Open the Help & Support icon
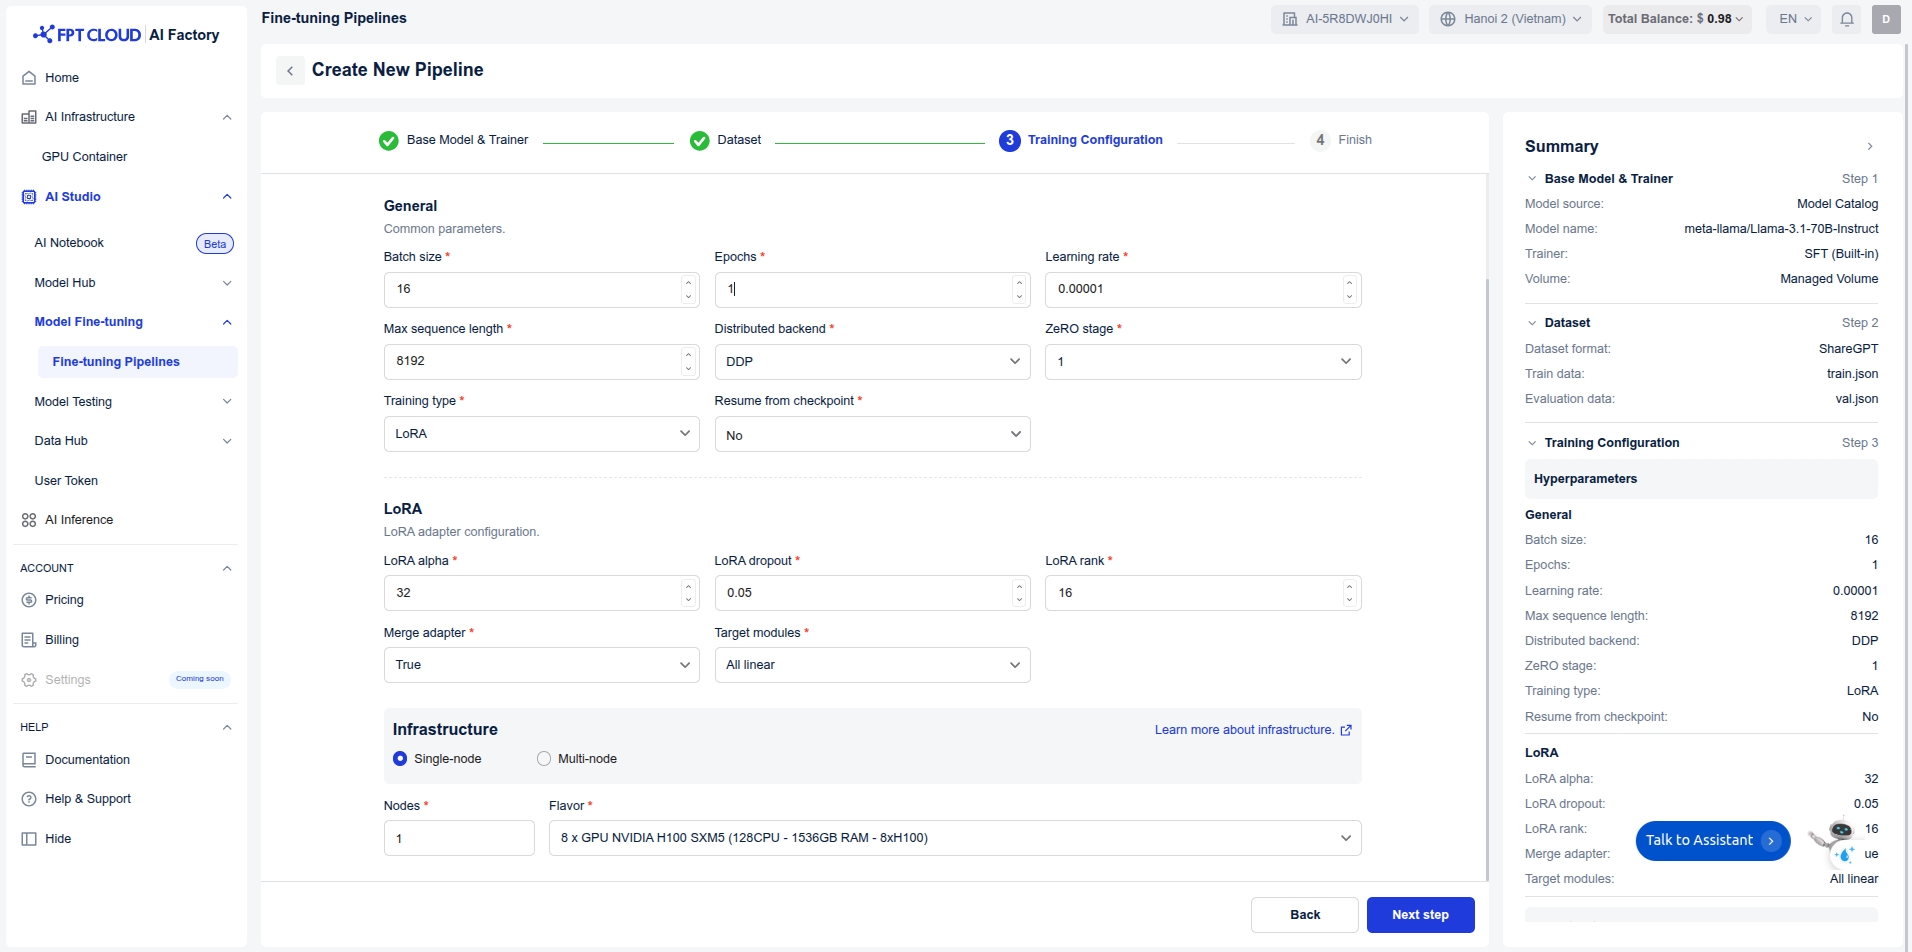Viewport: 1912px width, 952px height. click(29, 799)
